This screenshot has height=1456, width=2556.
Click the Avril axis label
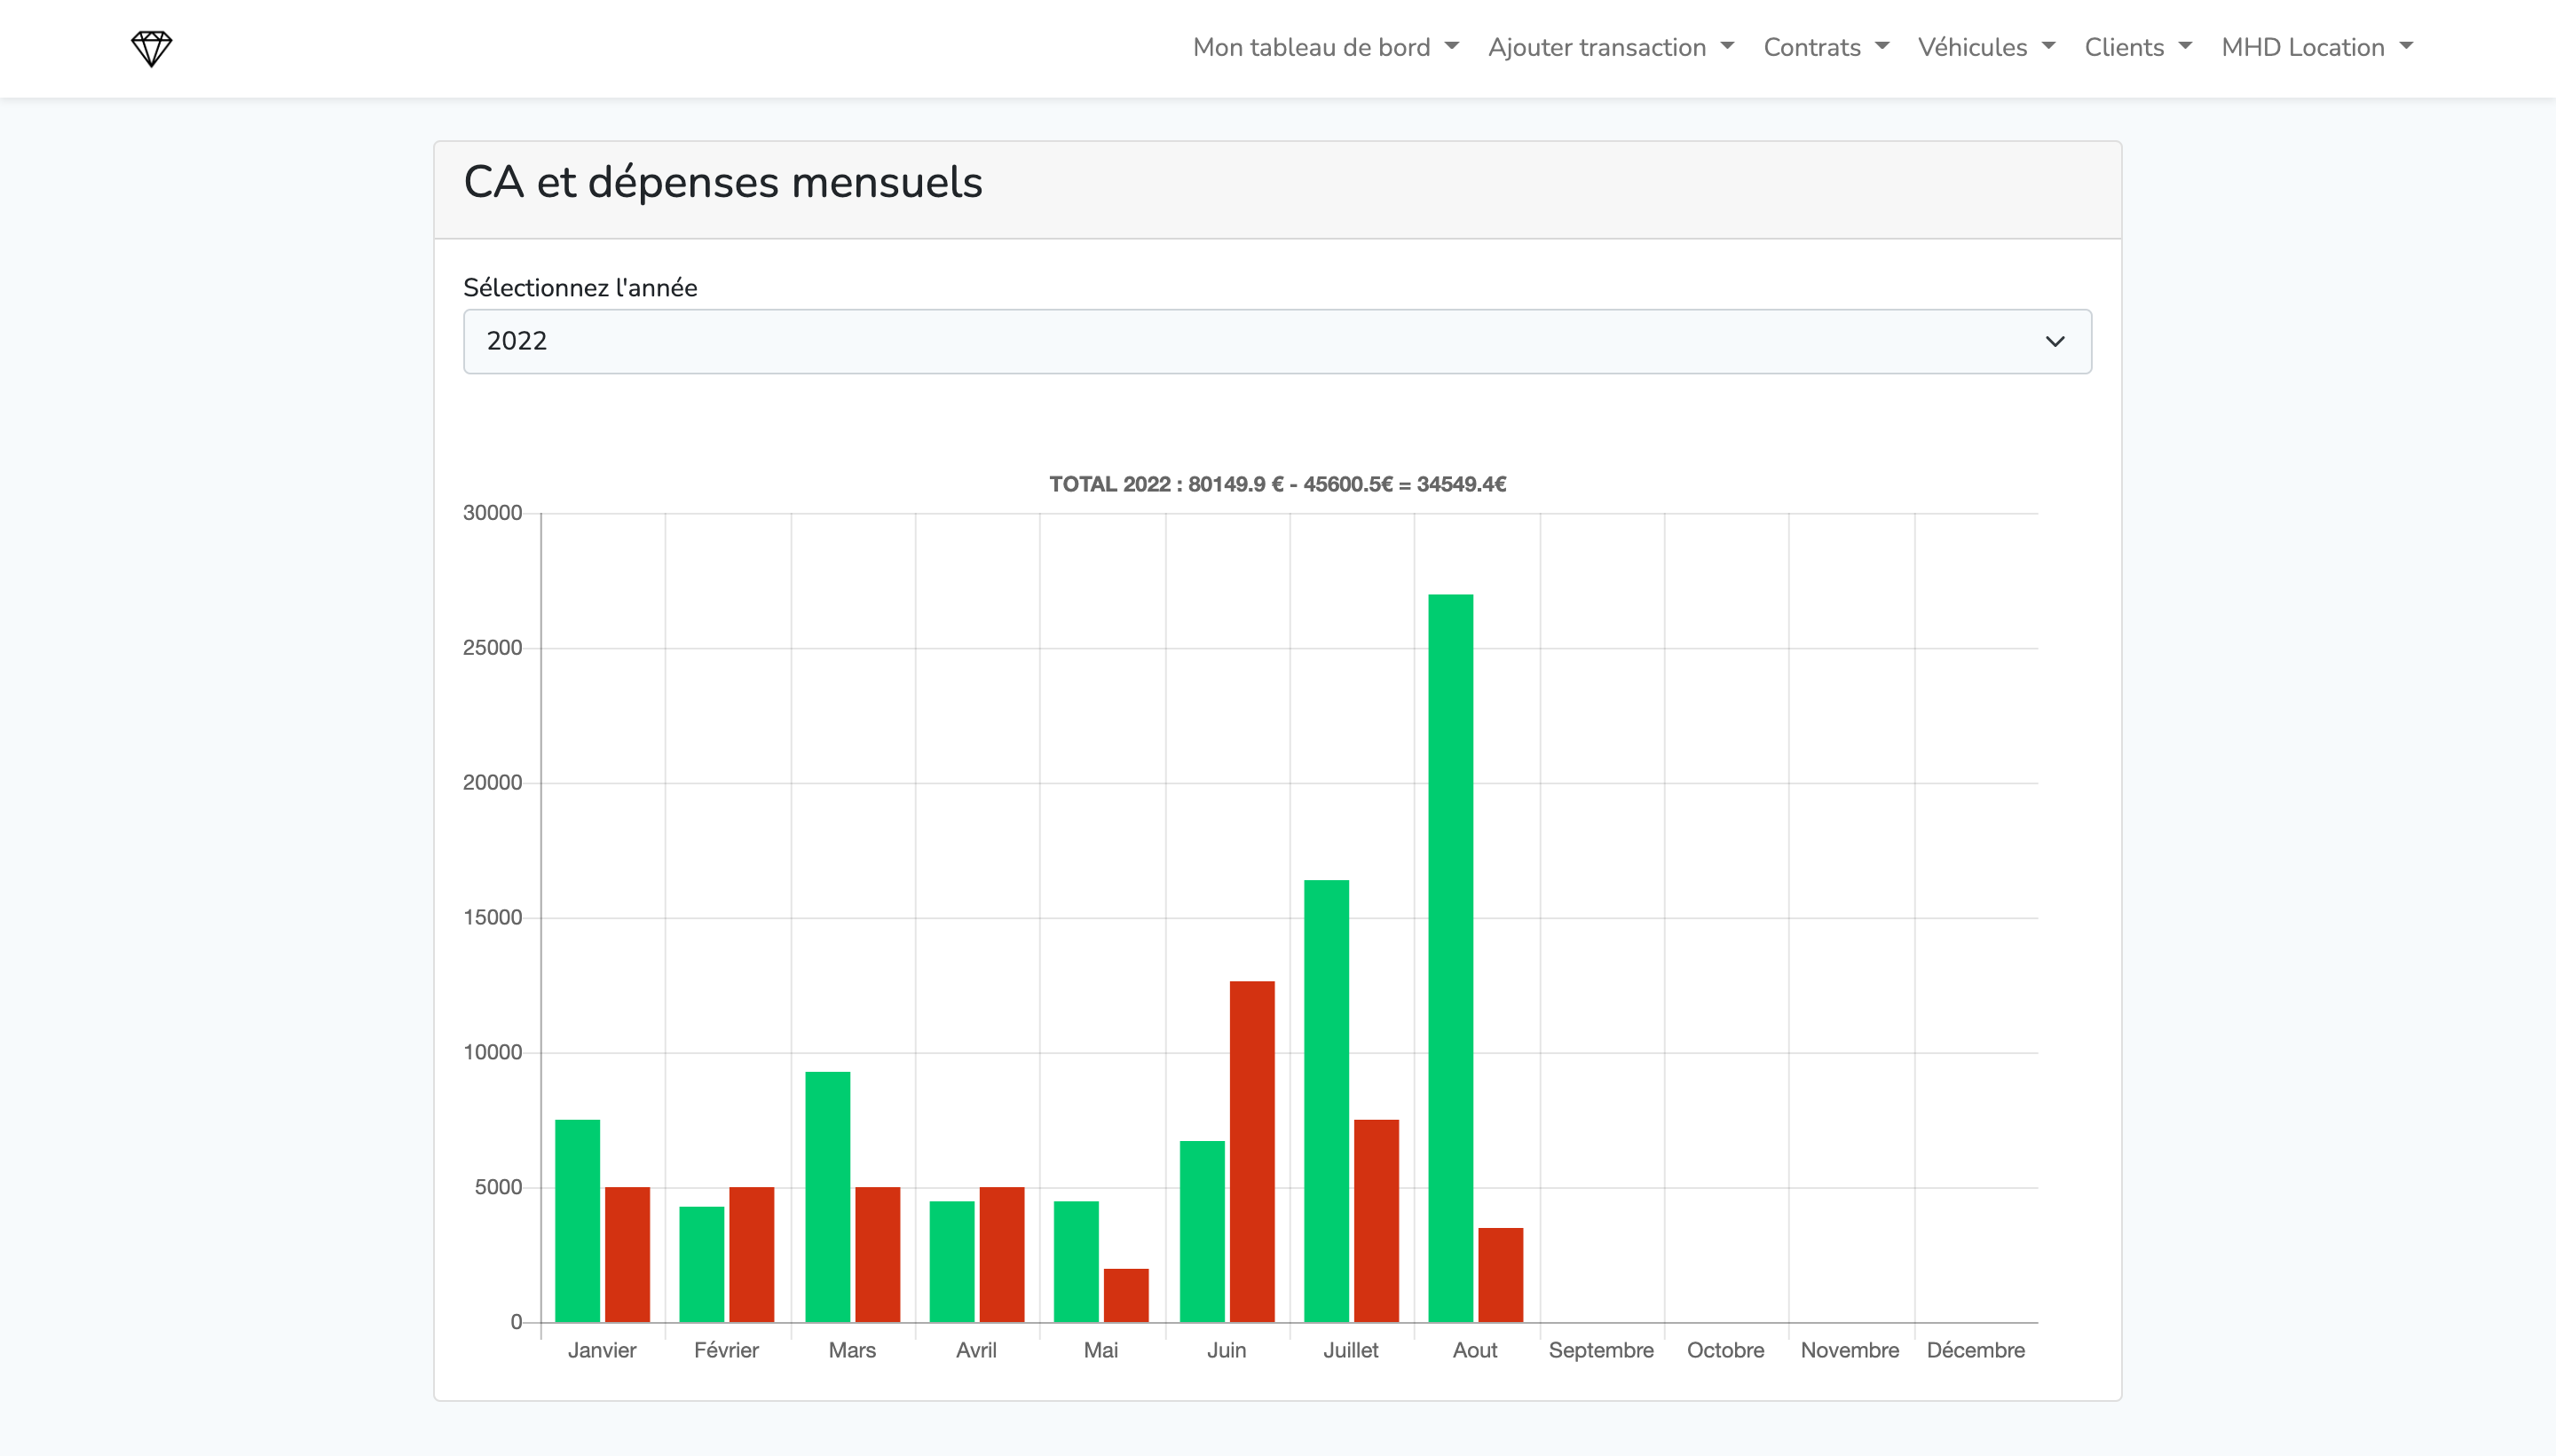(x=976, y=1350)
